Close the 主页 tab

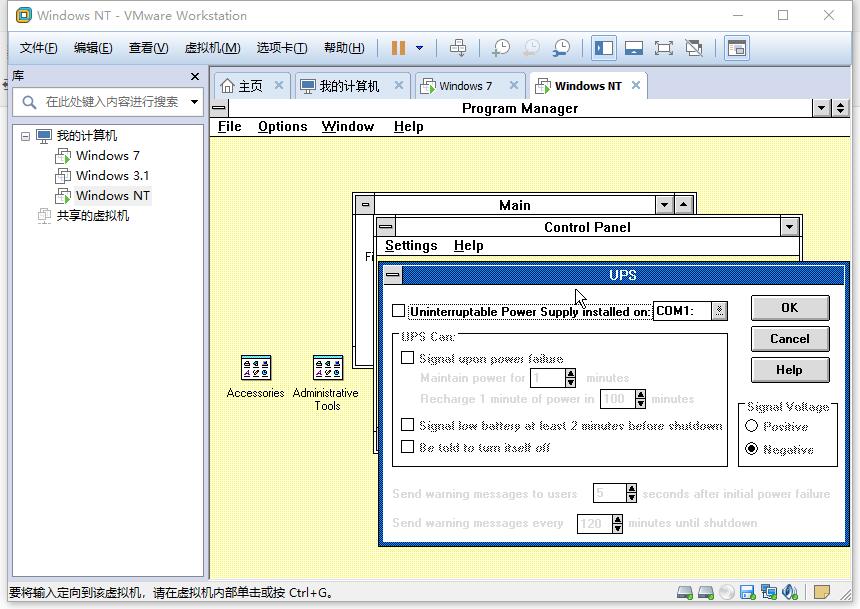[279, 86]
